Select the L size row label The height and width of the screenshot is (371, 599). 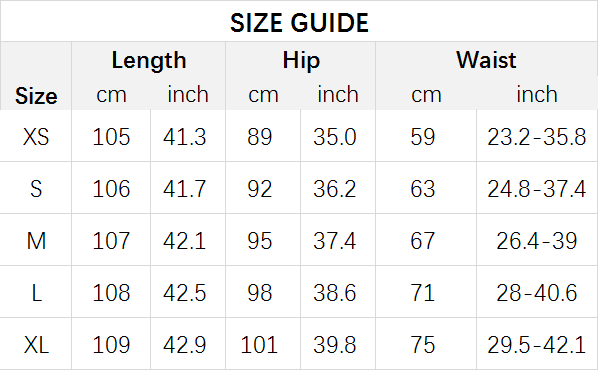pyautogui.click(x=36, y=293)
